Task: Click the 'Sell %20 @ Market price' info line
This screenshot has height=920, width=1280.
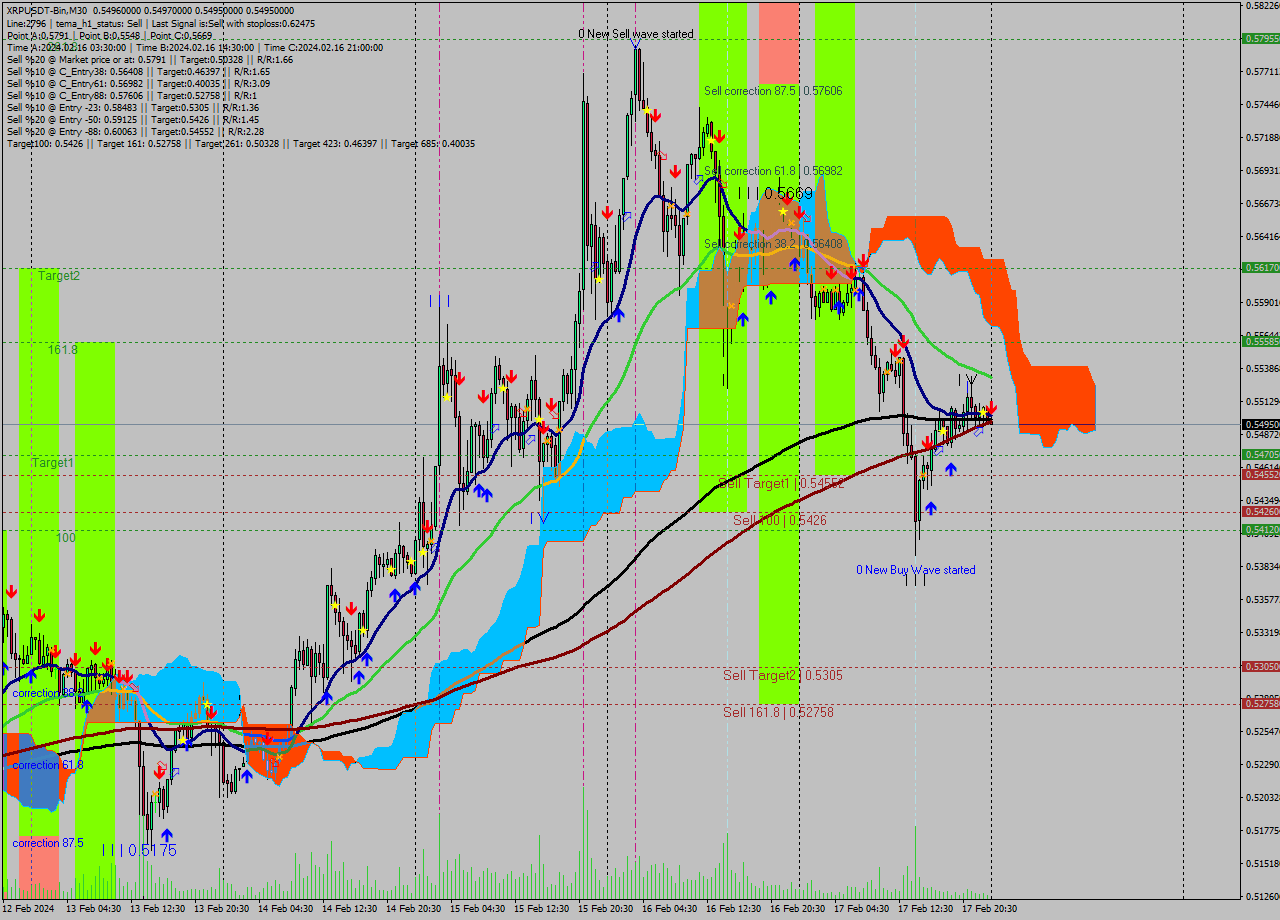Action: (x=150, y=60)
